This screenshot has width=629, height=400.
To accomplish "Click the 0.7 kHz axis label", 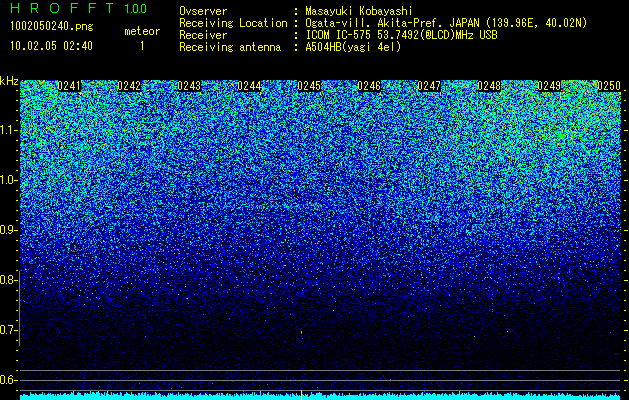I will click(x=7, y=330).
